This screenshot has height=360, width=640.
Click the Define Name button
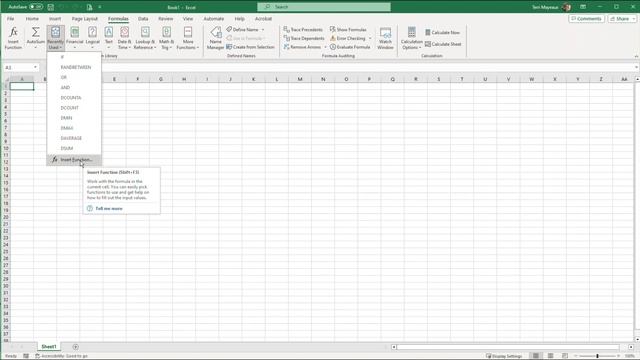pos(242,29)
